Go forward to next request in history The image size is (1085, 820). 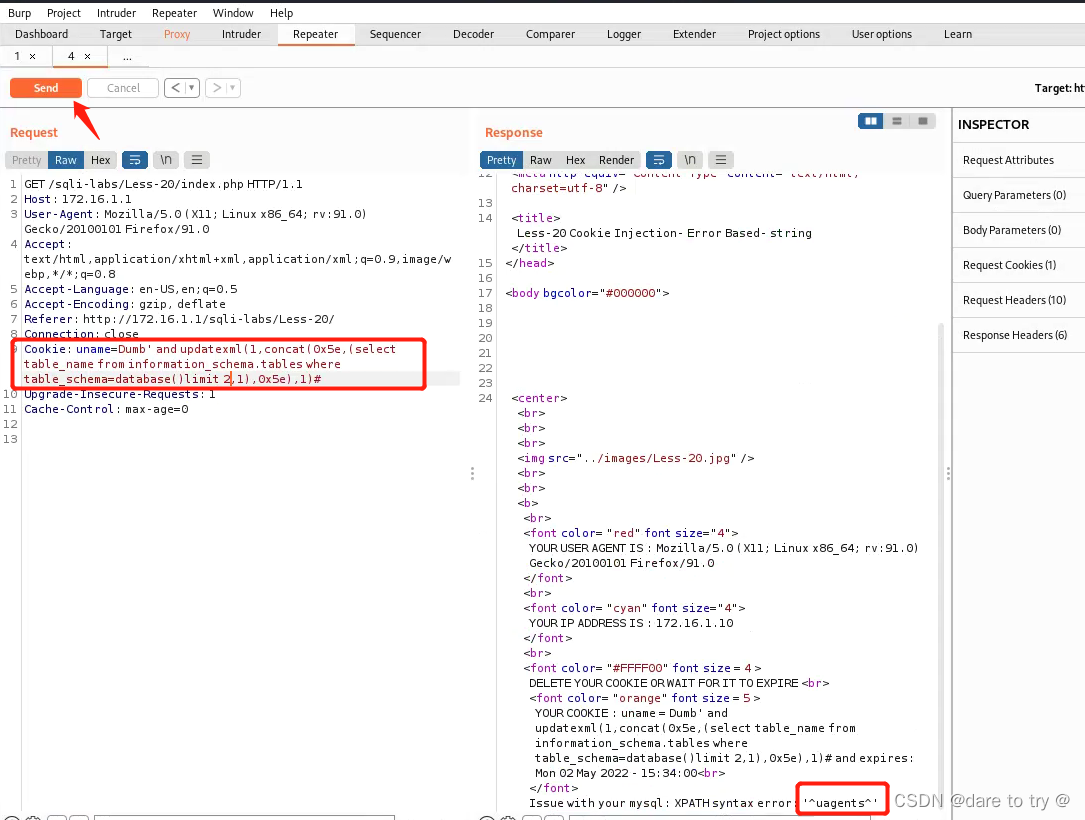click(x=217, y=88)
